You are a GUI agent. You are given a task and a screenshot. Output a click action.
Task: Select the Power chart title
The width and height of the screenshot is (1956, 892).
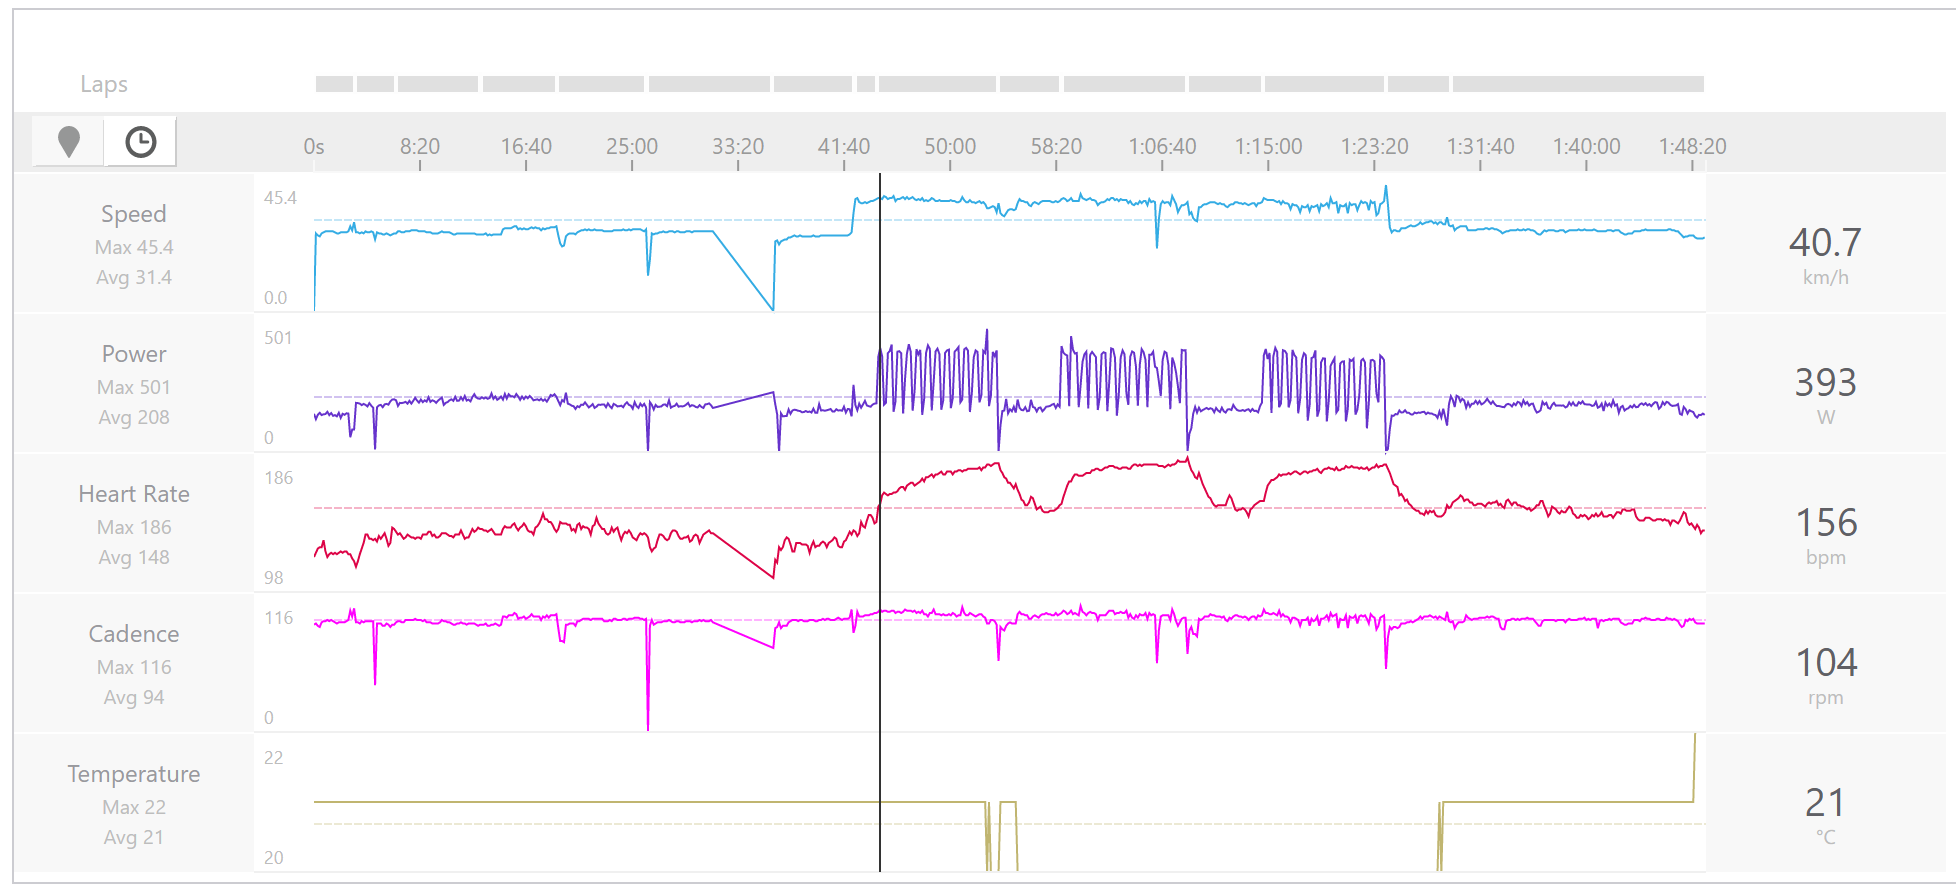pyautogui.click(x=133, y=354)
